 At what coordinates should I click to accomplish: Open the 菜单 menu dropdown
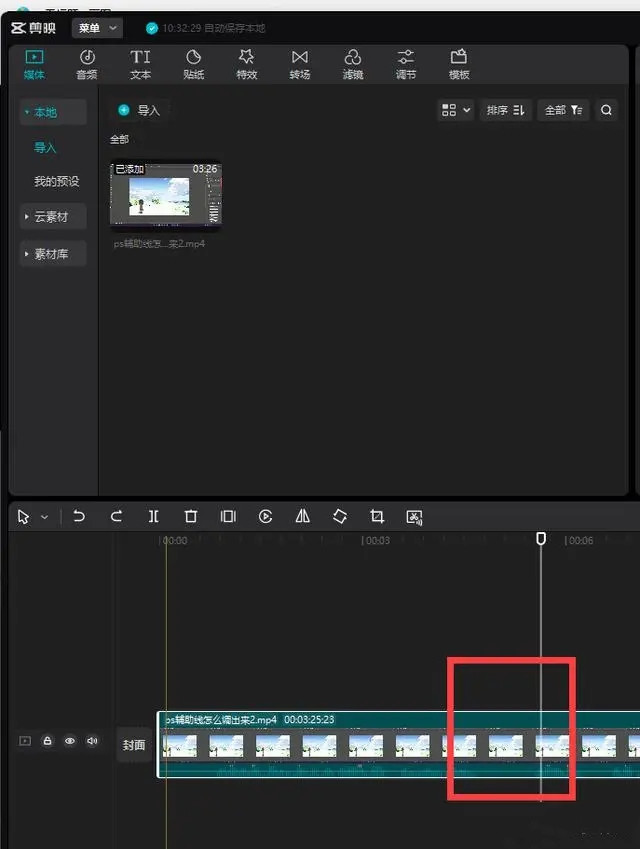click(x=97, y=28)
